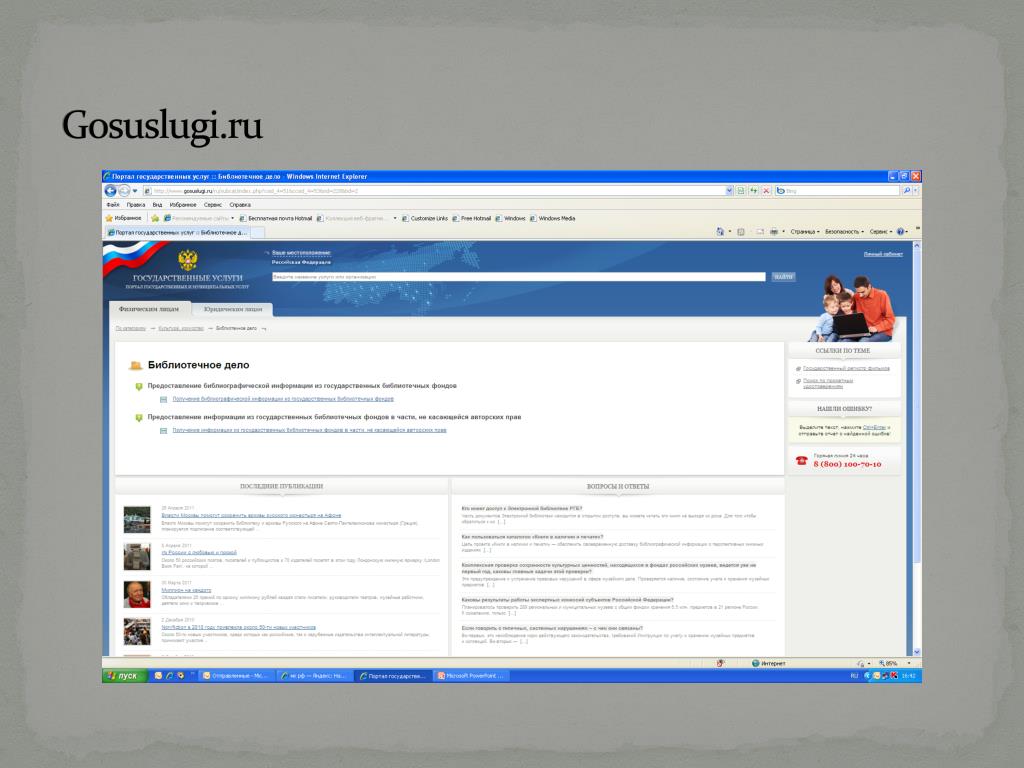Expand the Страница command bar menu
Screen dimensions: 1024x768
click(805, 231)
